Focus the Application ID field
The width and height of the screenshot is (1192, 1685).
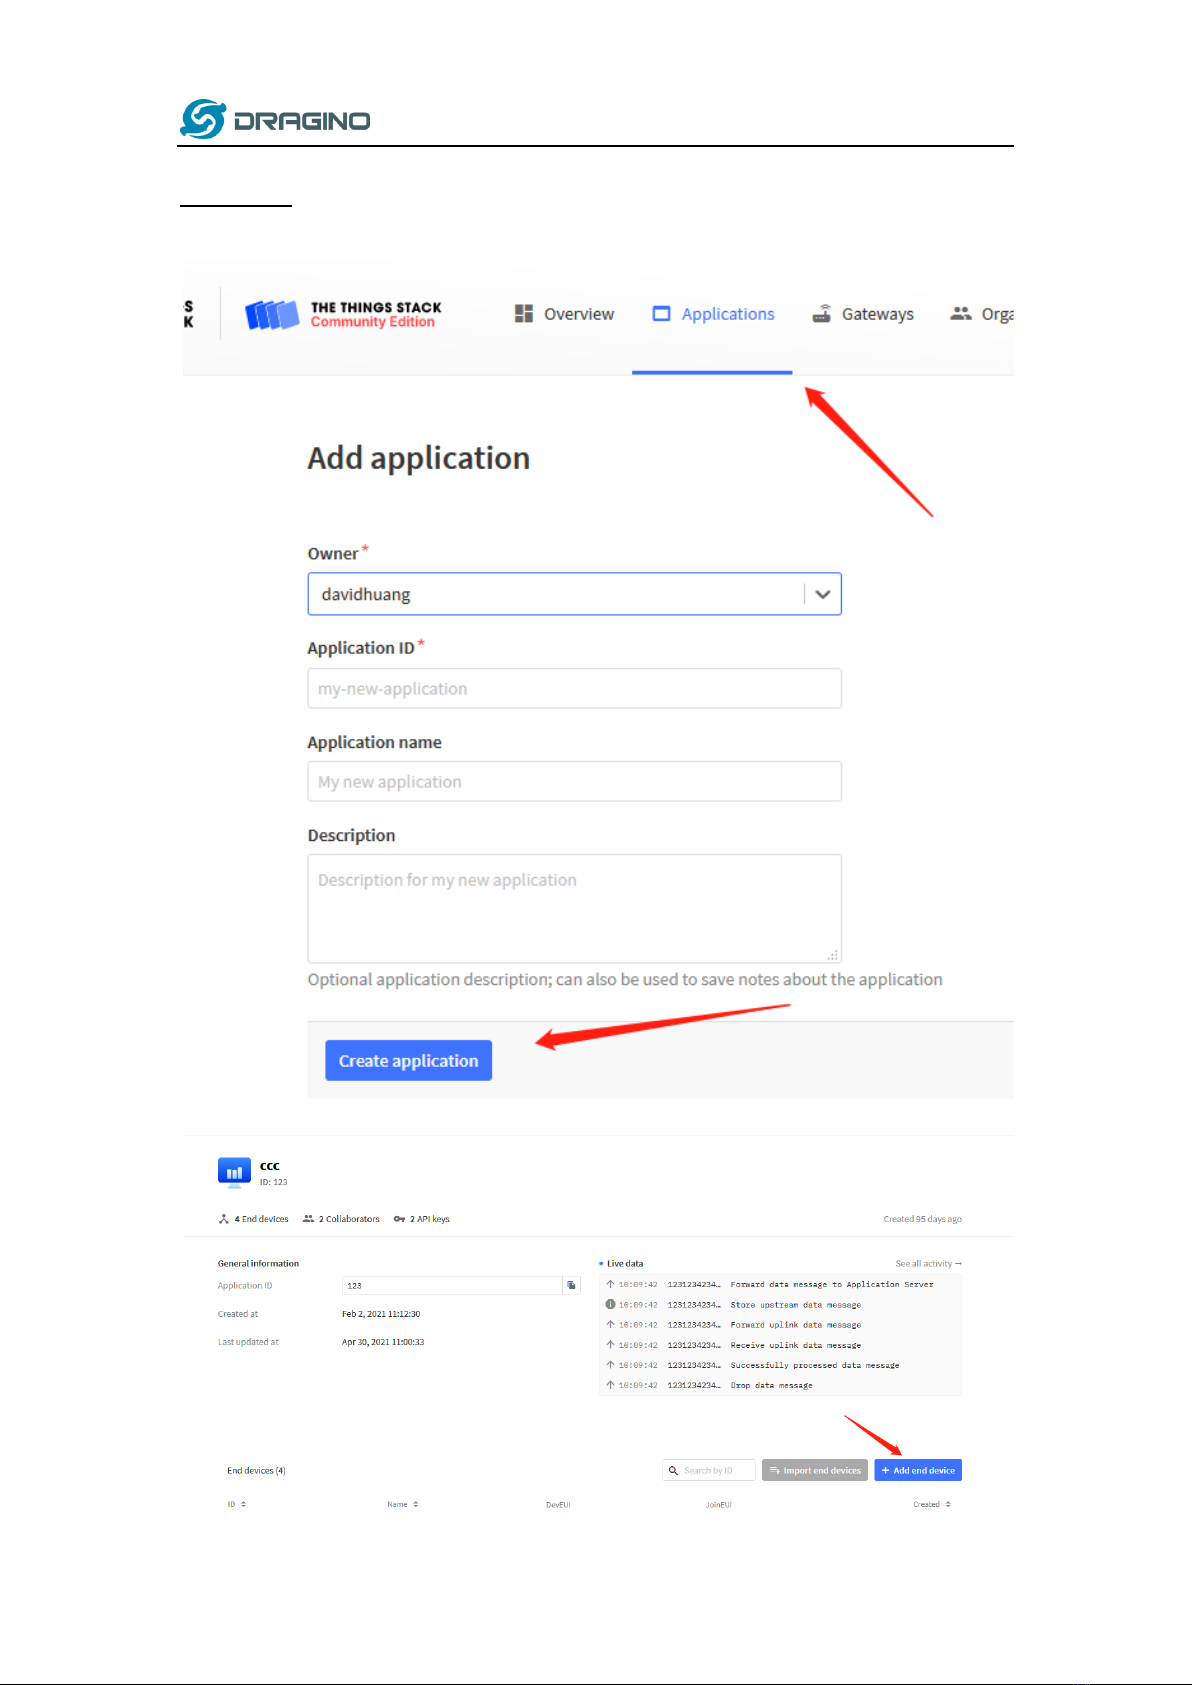coord(574,688)
